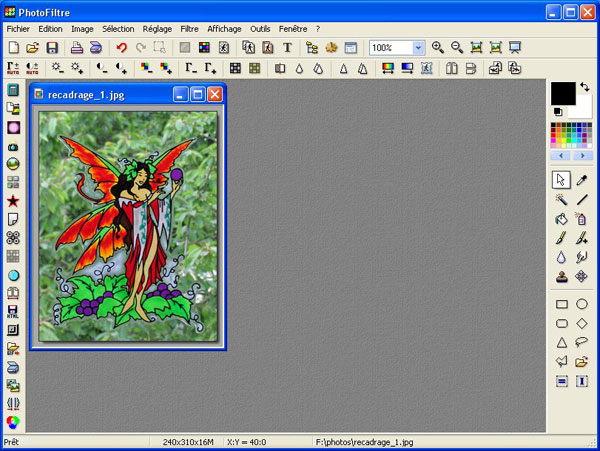The width and height of the screenshot is (600, 451).
Task: Click the zoom in magnifier
Action: coord(437,47)
